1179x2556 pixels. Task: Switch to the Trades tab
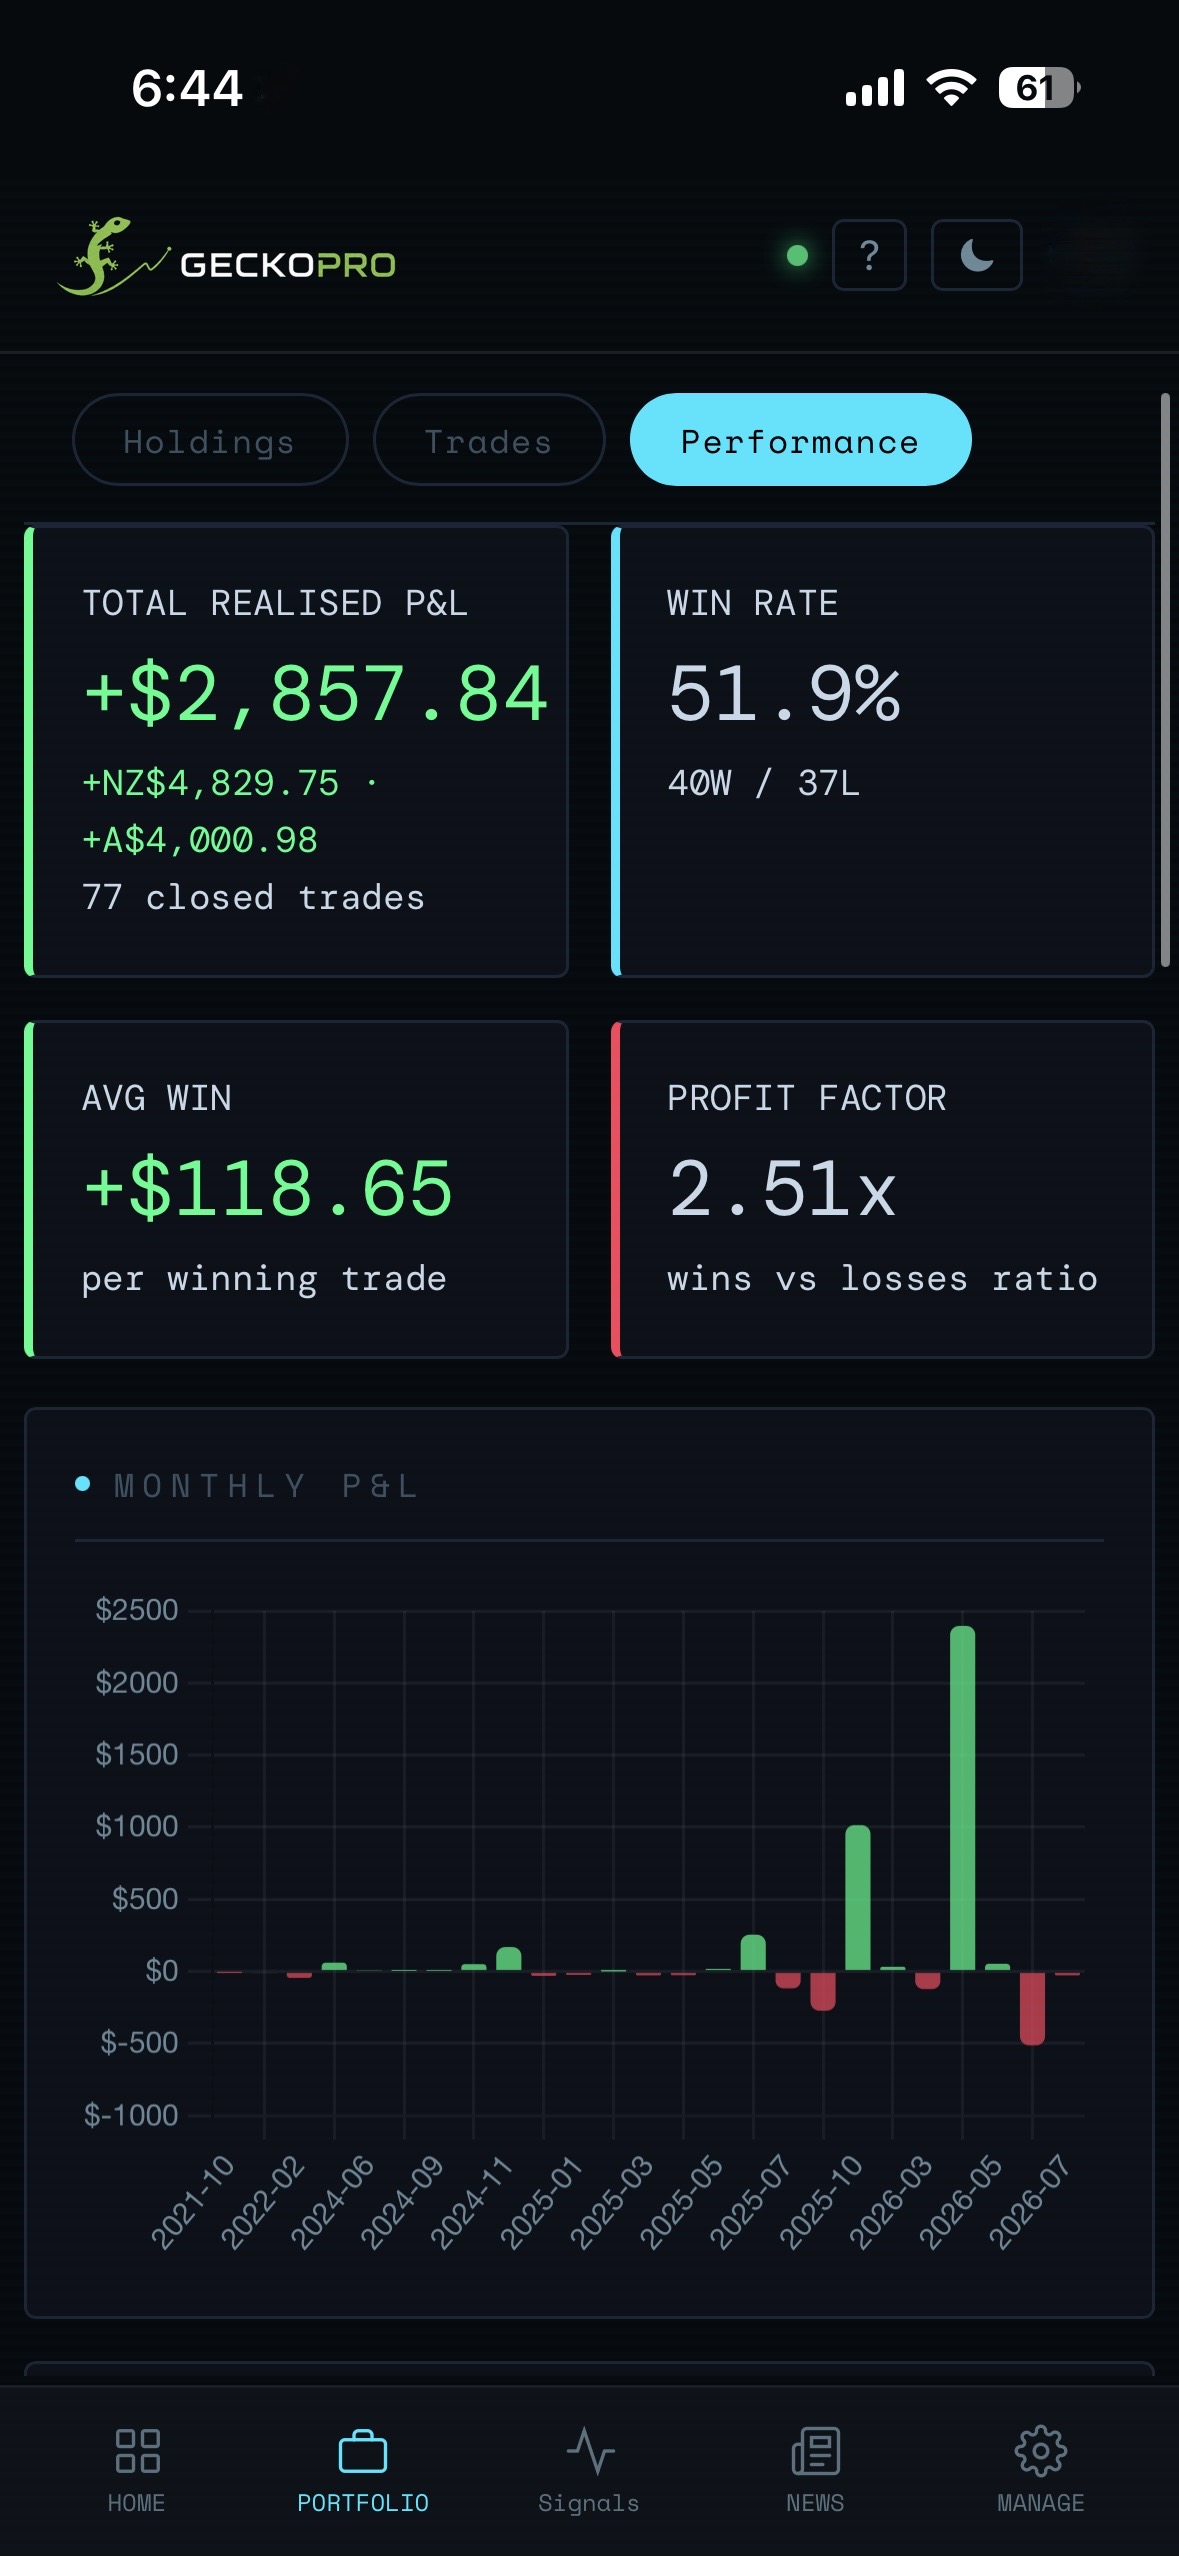click(x=489, y=440)
